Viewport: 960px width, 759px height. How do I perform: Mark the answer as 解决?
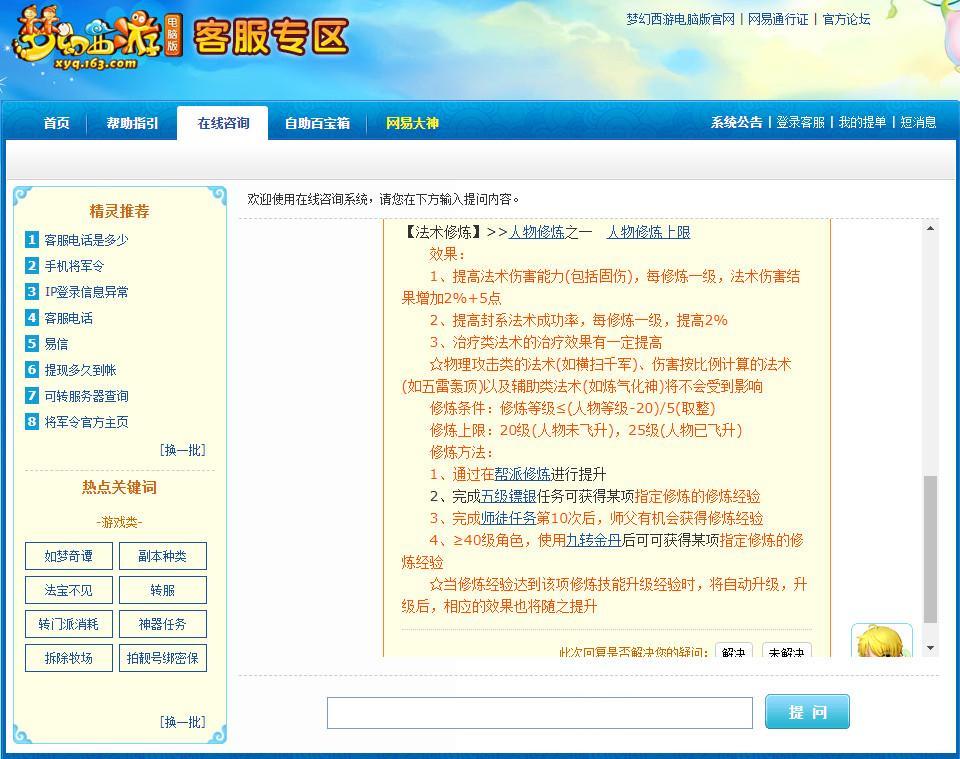(x=733, y=650)
